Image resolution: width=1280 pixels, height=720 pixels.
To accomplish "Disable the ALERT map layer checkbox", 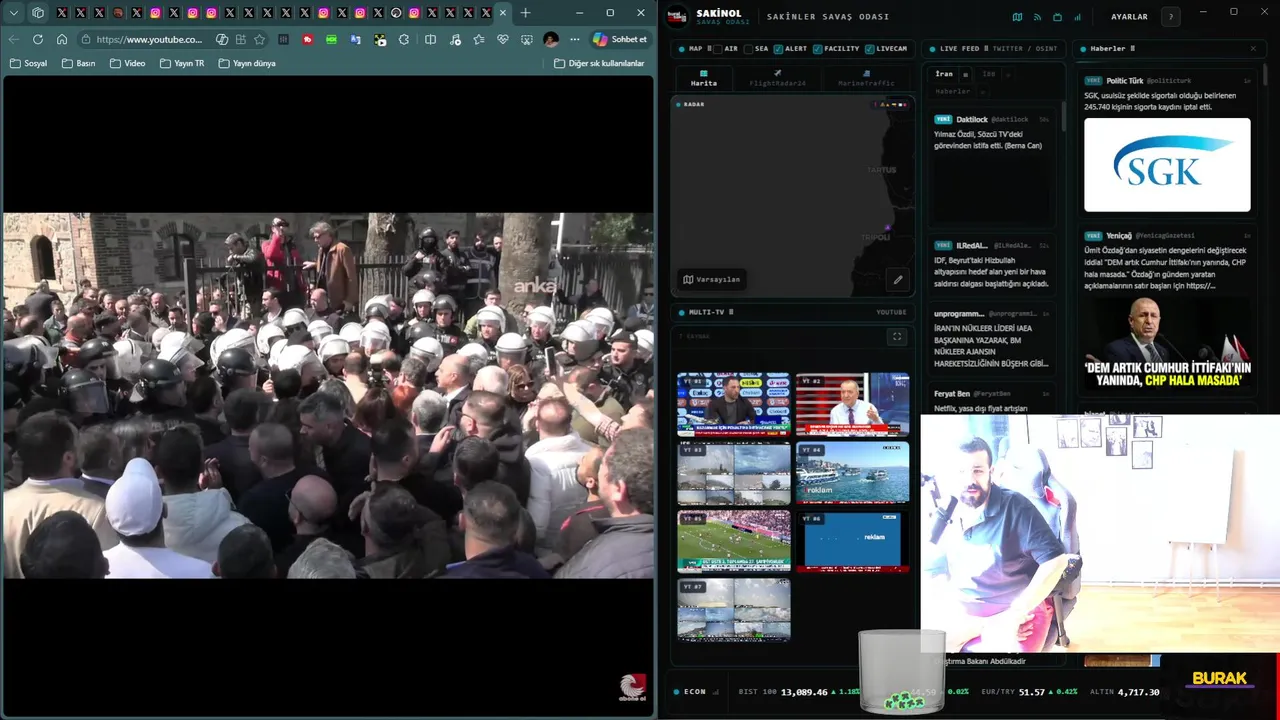I will [x=778, y=48].
